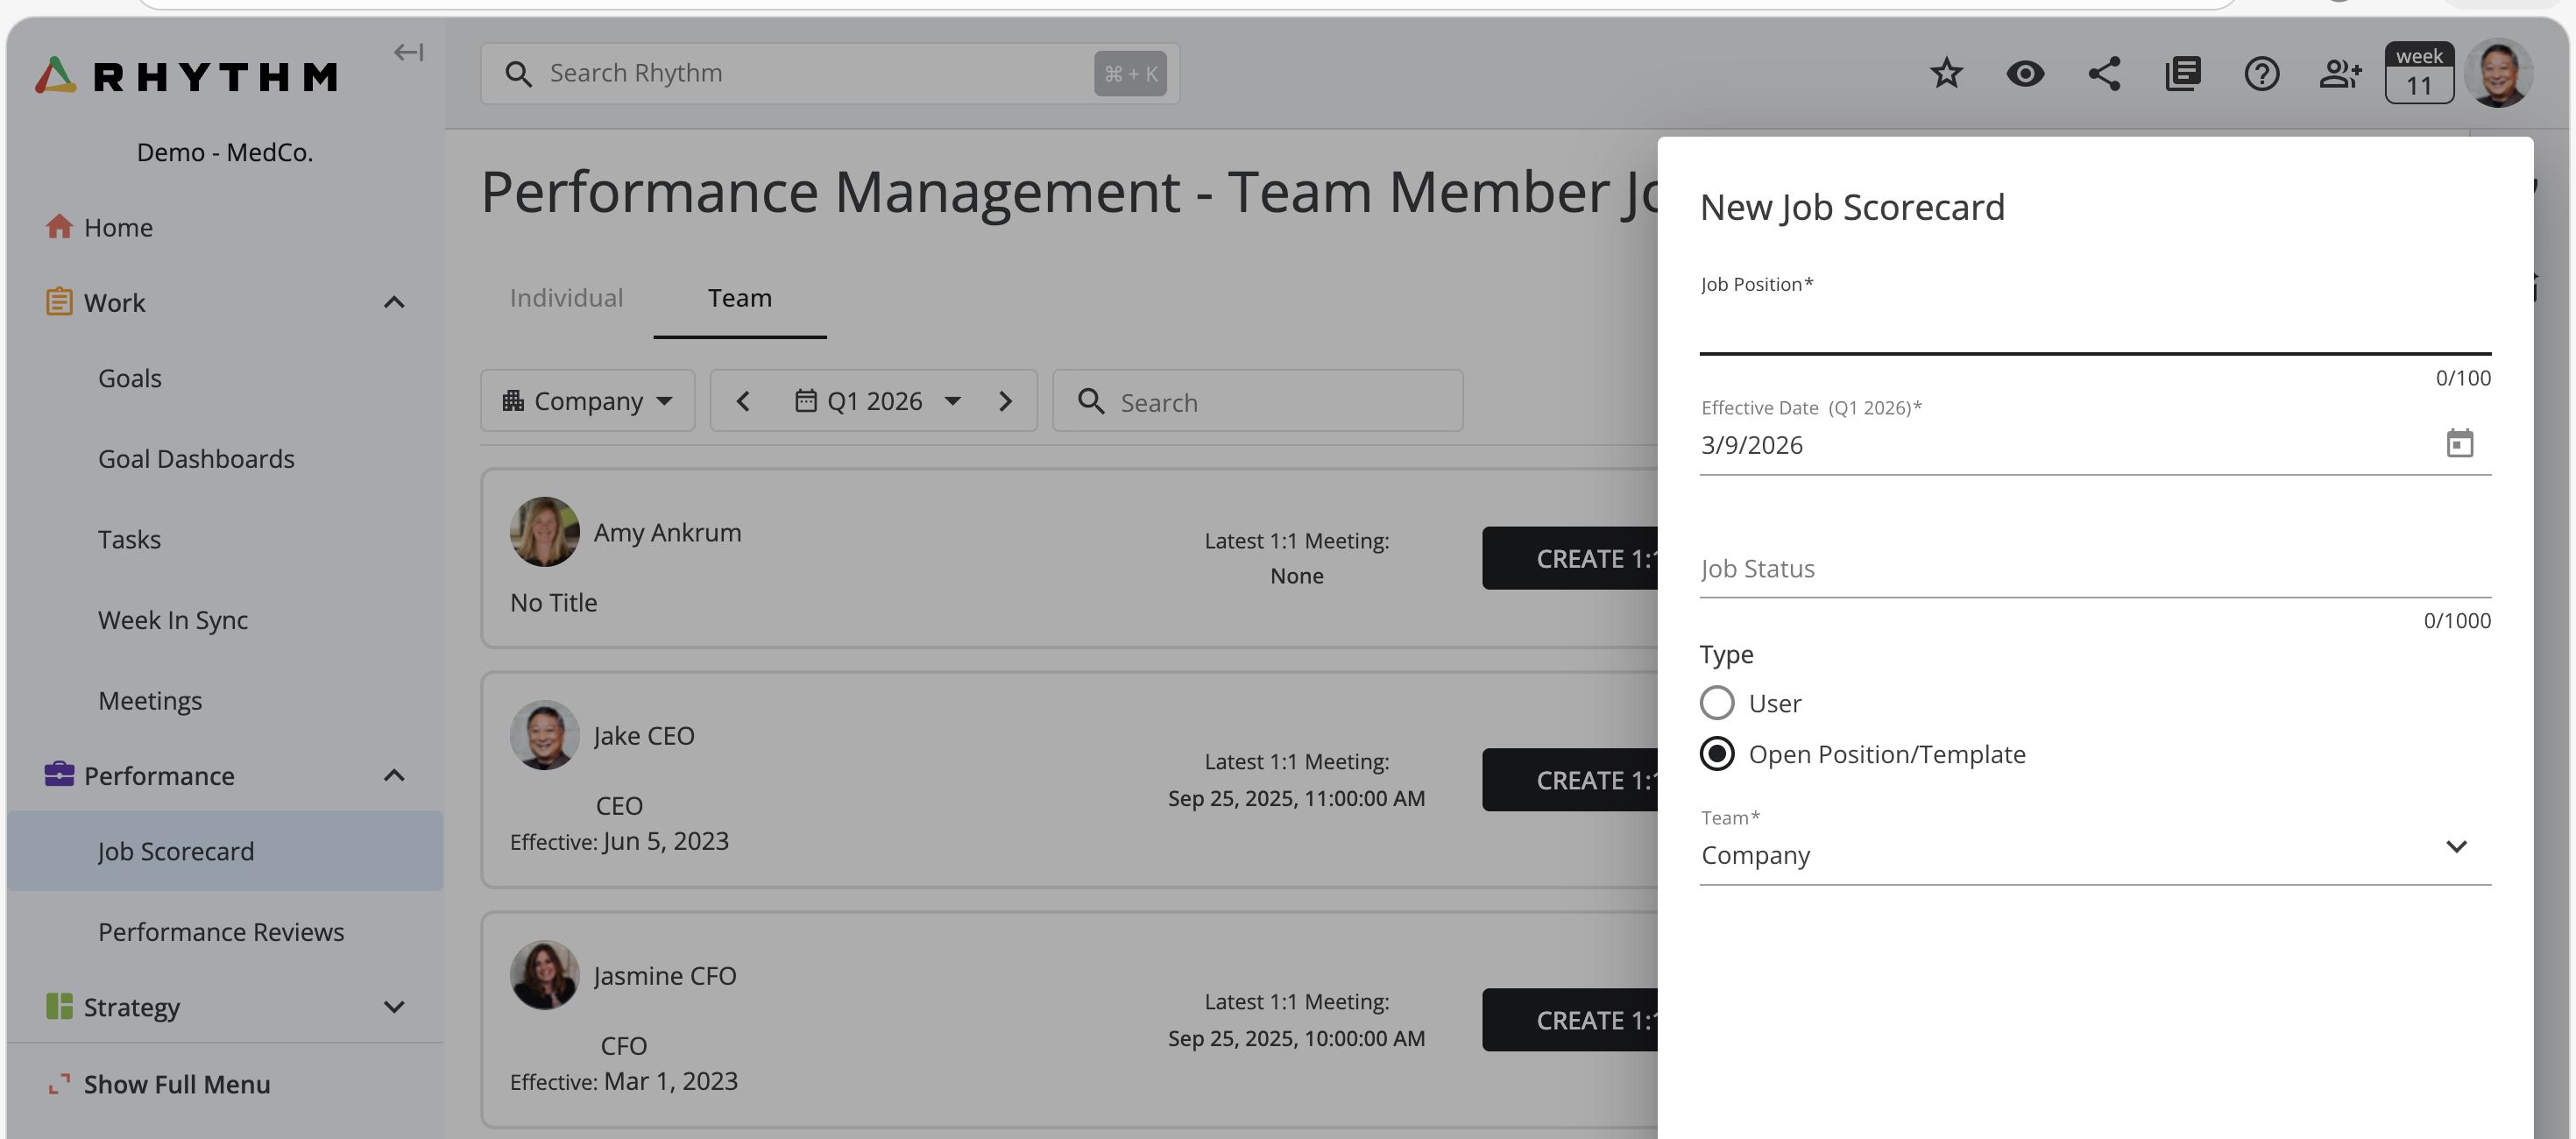
Task: Click the share icon in top bar
Action: tap(2103, 73)
